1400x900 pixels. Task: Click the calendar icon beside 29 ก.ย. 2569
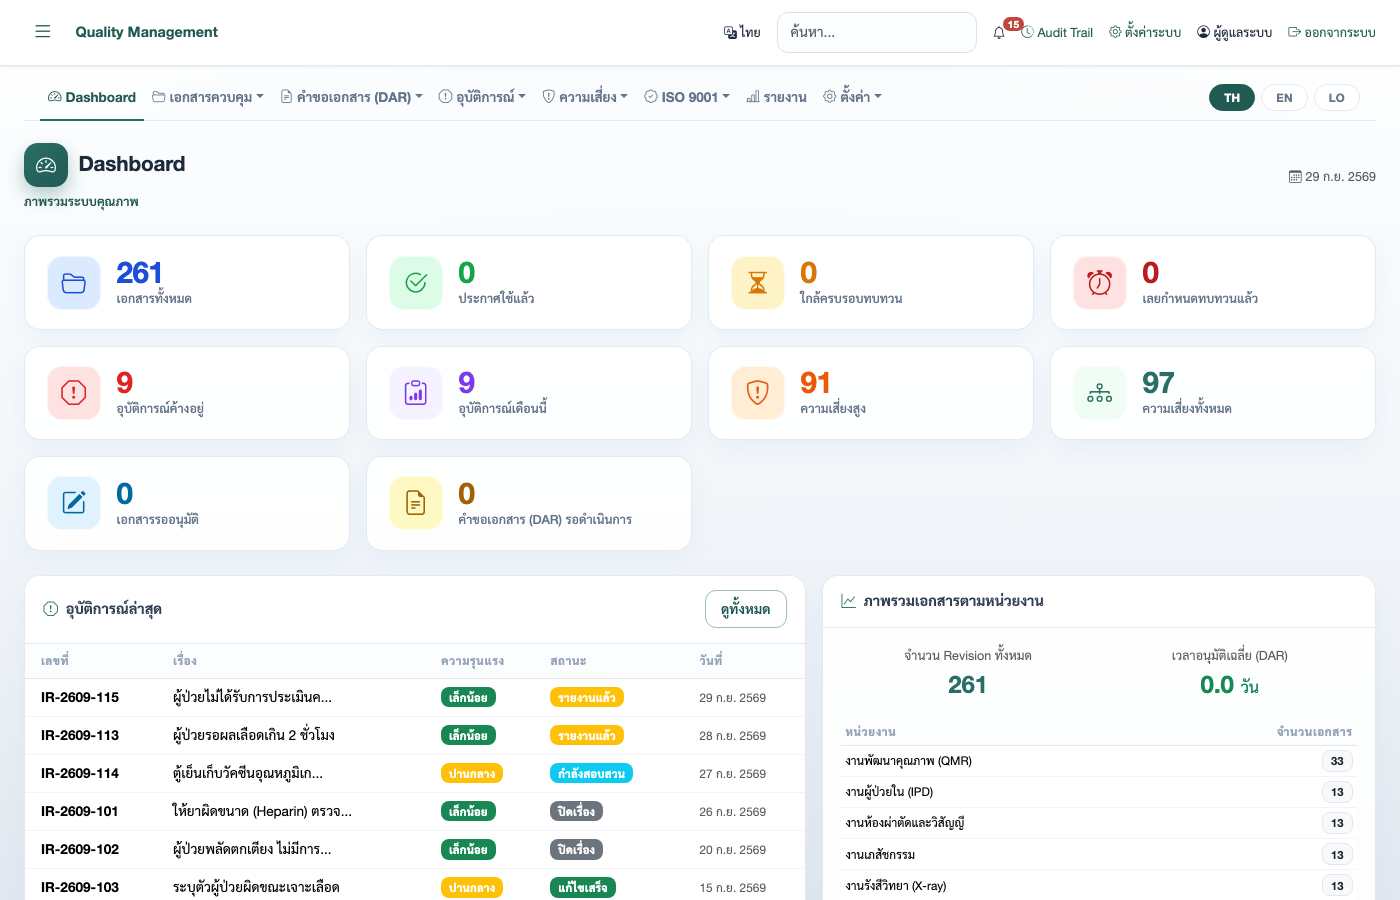point(1295,177)
